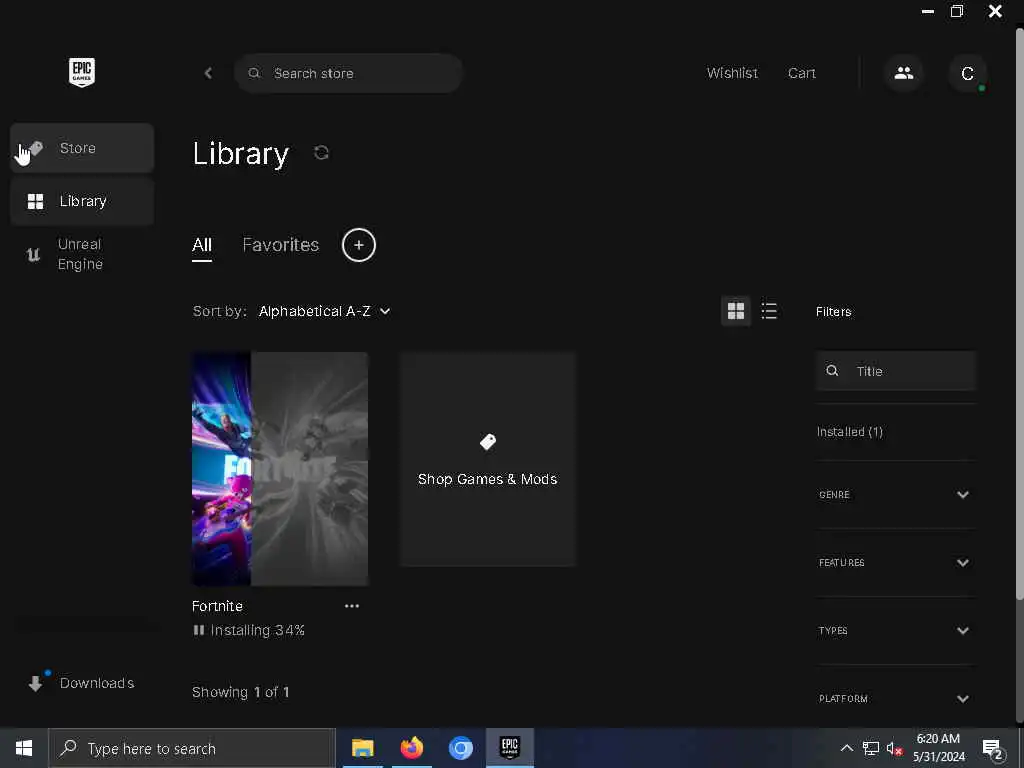
Task: Expand the Platform filter
Action: pyautogui.click(x=895, y=699)
